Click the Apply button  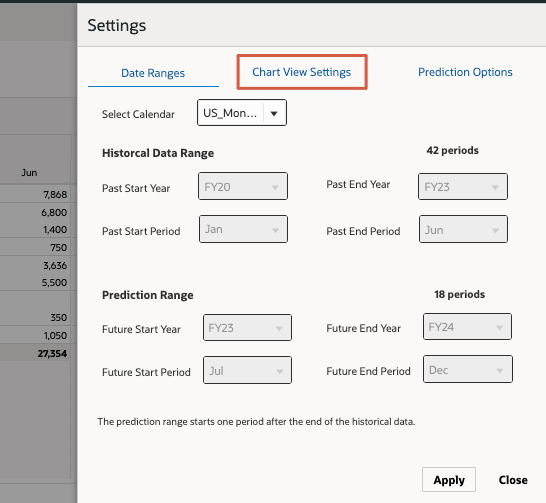[x=449, y=480]
